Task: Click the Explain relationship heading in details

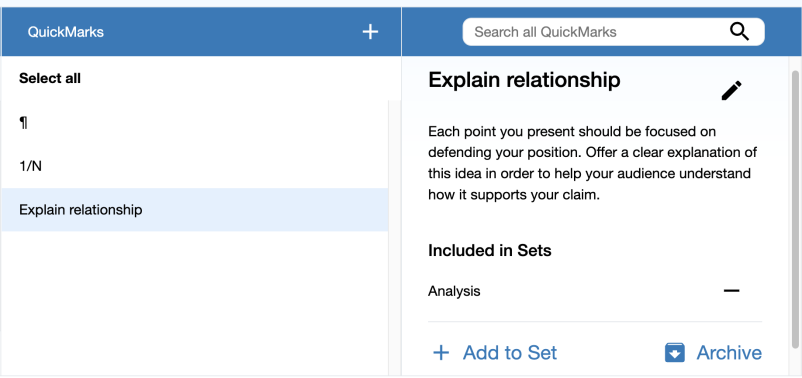Action: point(524,80)
